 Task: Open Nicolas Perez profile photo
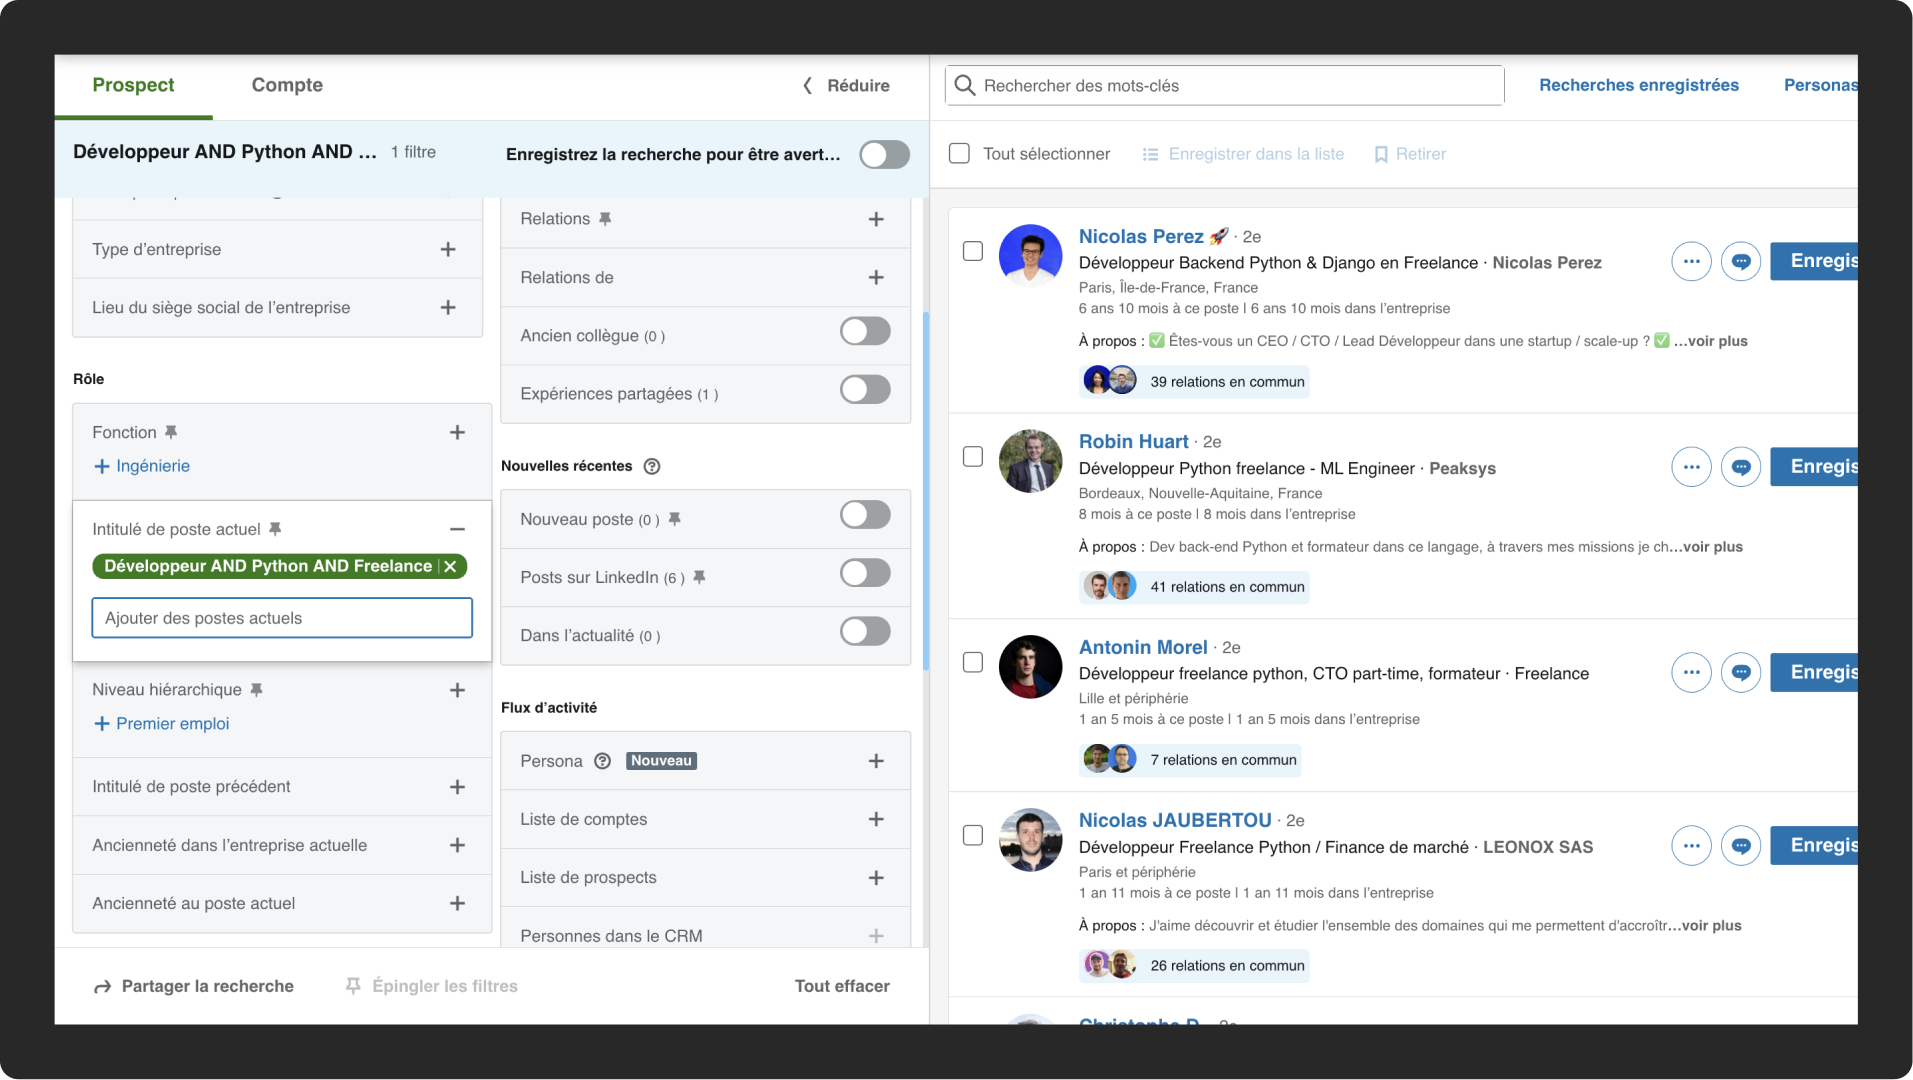(x=1030, y=255)
